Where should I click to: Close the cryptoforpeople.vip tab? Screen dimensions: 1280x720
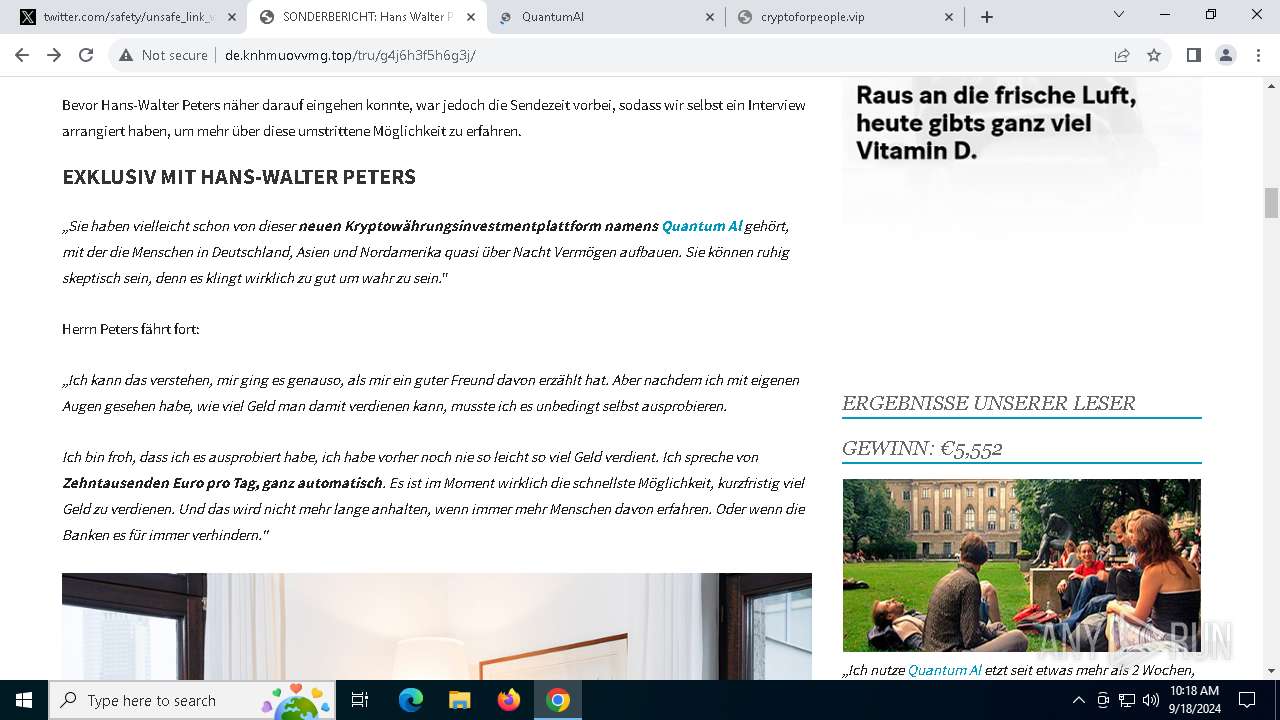tap(949, 17)
